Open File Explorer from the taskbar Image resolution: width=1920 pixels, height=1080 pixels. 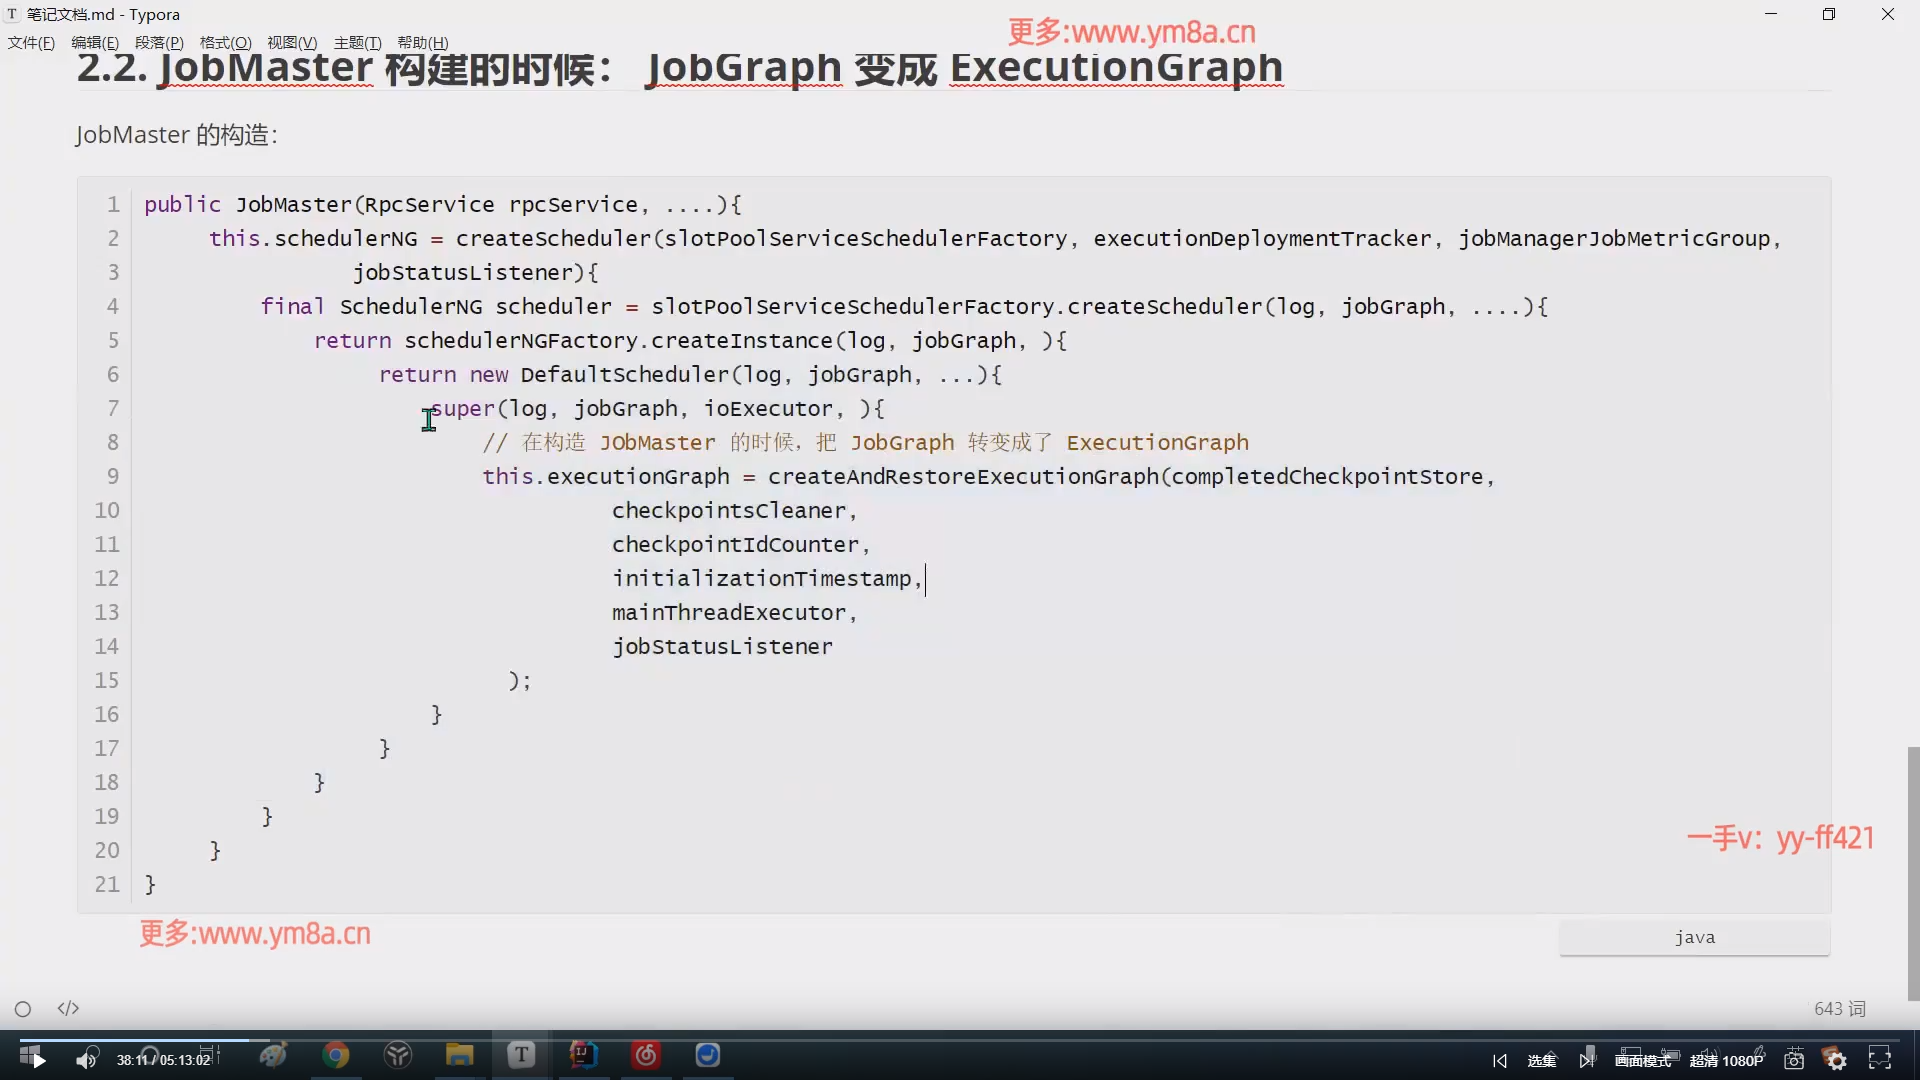(459, 1055)
